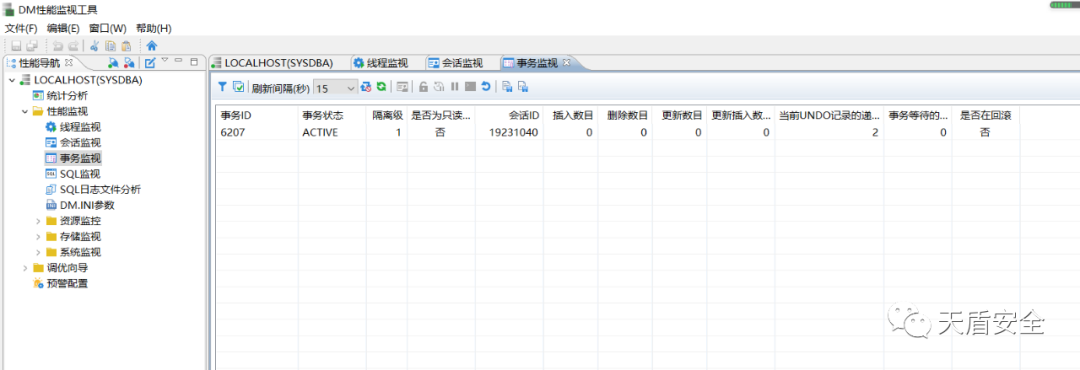This screenshot has width=1080, height=370.
Task: Stop auto refresh icon beside interval
Action: click(366, 87)
